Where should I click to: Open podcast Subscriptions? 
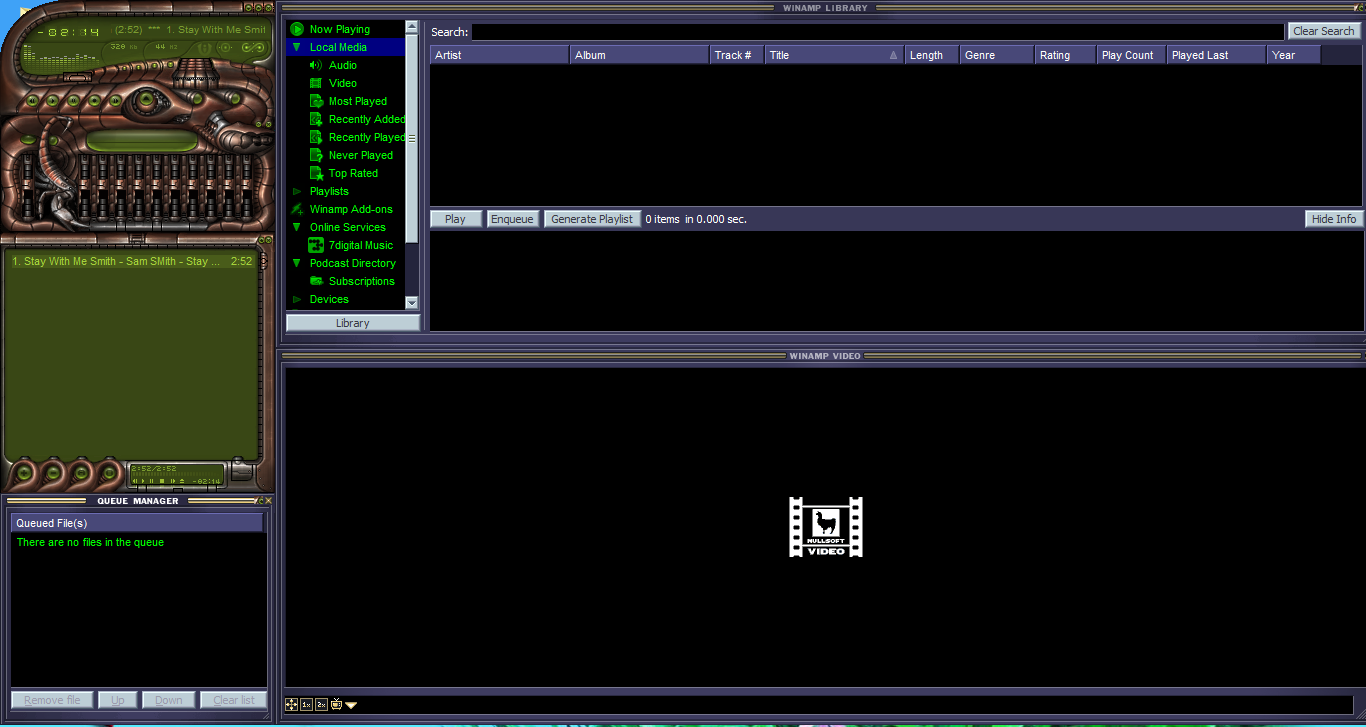coord(362,281)
